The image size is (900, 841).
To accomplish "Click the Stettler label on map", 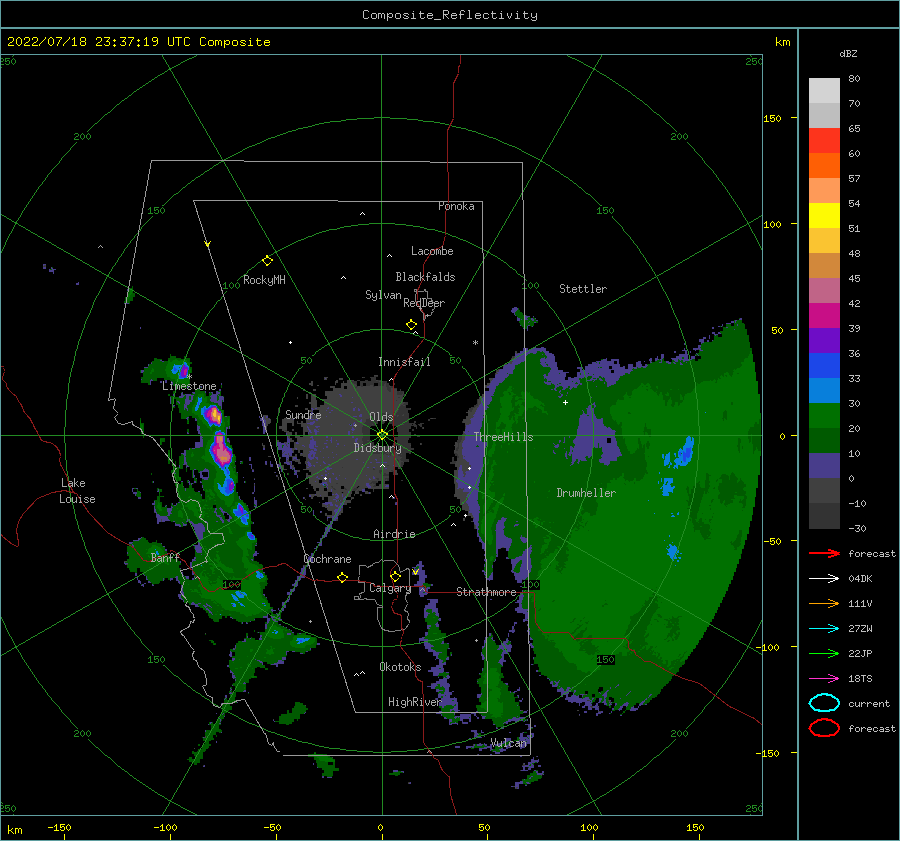I will click(583, 289).
